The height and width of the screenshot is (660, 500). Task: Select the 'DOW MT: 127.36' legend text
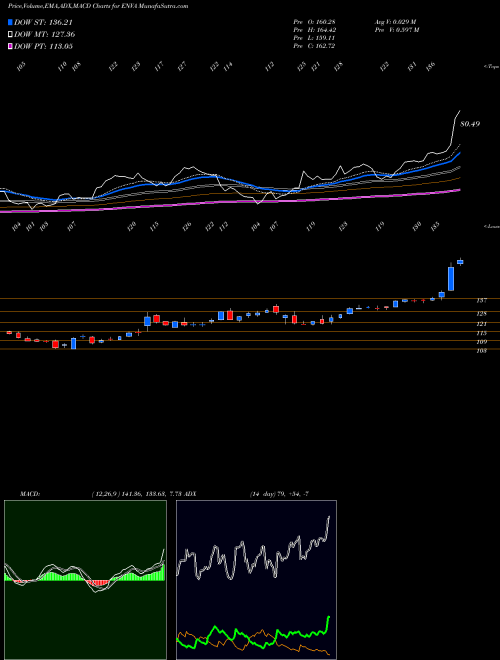tap(45, 35)
